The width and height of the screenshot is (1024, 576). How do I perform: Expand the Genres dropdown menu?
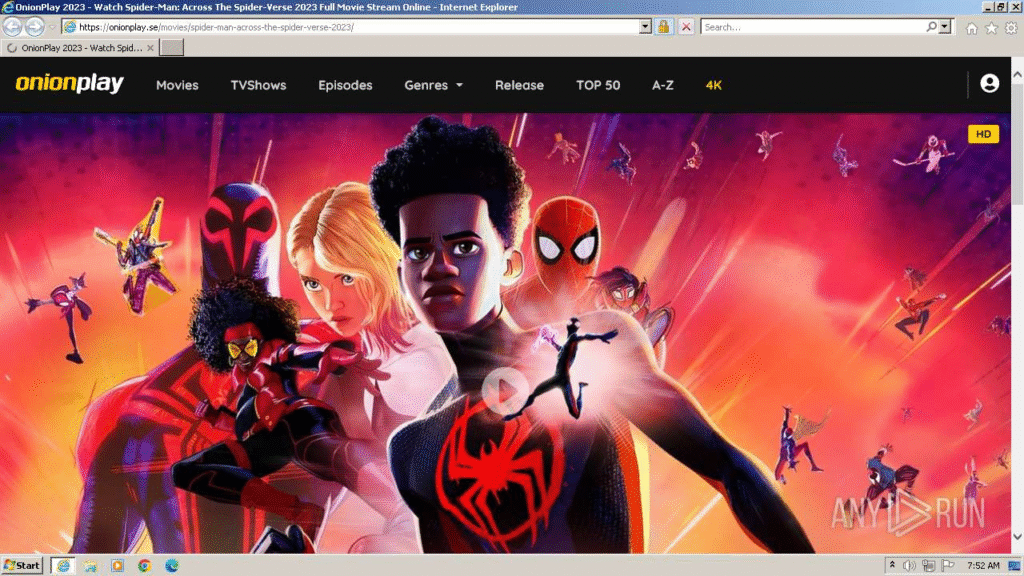434,85
